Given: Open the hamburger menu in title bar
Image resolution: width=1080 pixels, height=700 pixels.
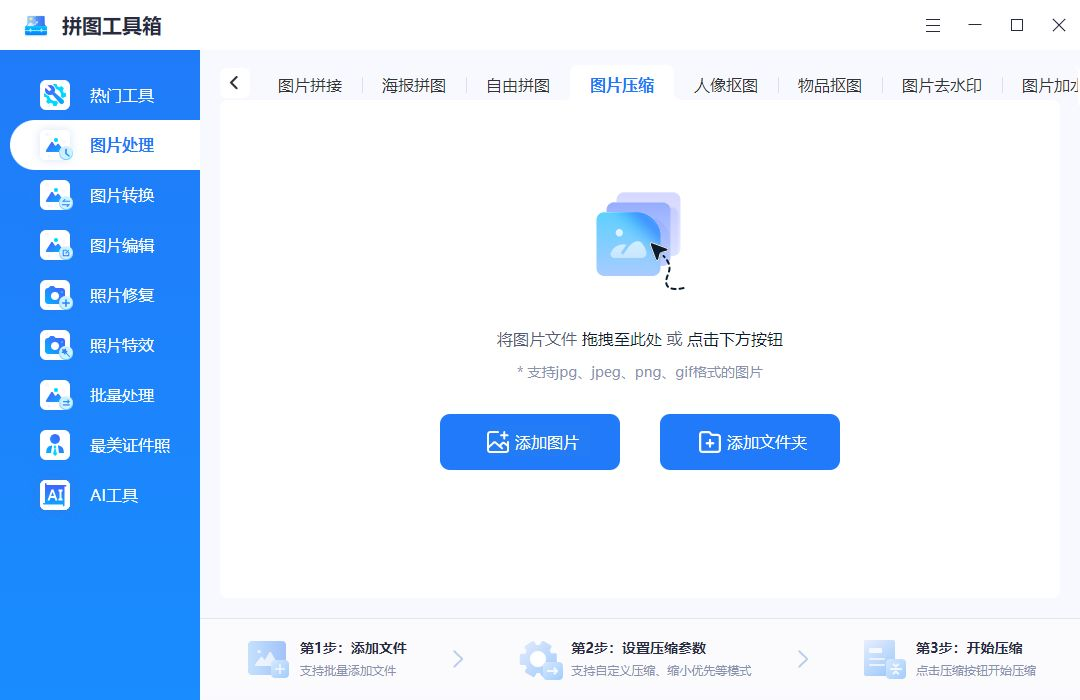Looking at the screenshot, I should pos(933,25).
